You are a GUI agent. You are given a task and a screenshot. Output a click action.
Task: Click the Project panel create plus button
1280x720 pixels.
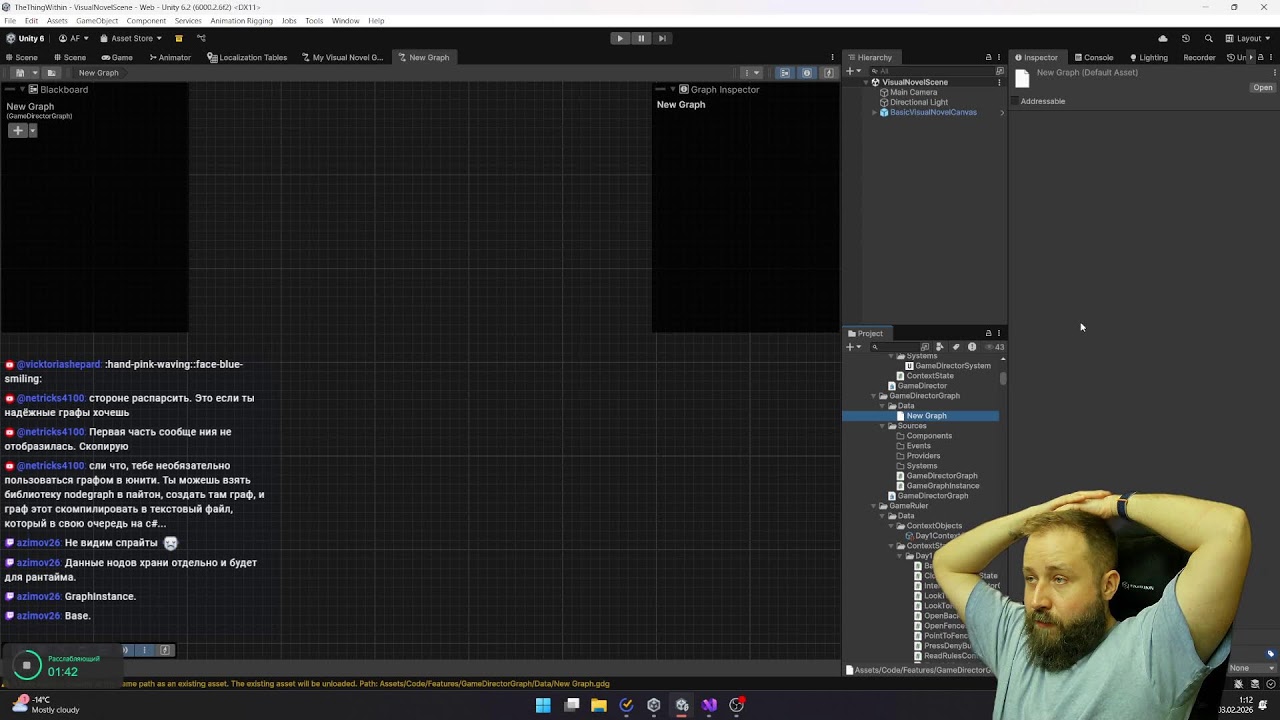tap(853, 347)
